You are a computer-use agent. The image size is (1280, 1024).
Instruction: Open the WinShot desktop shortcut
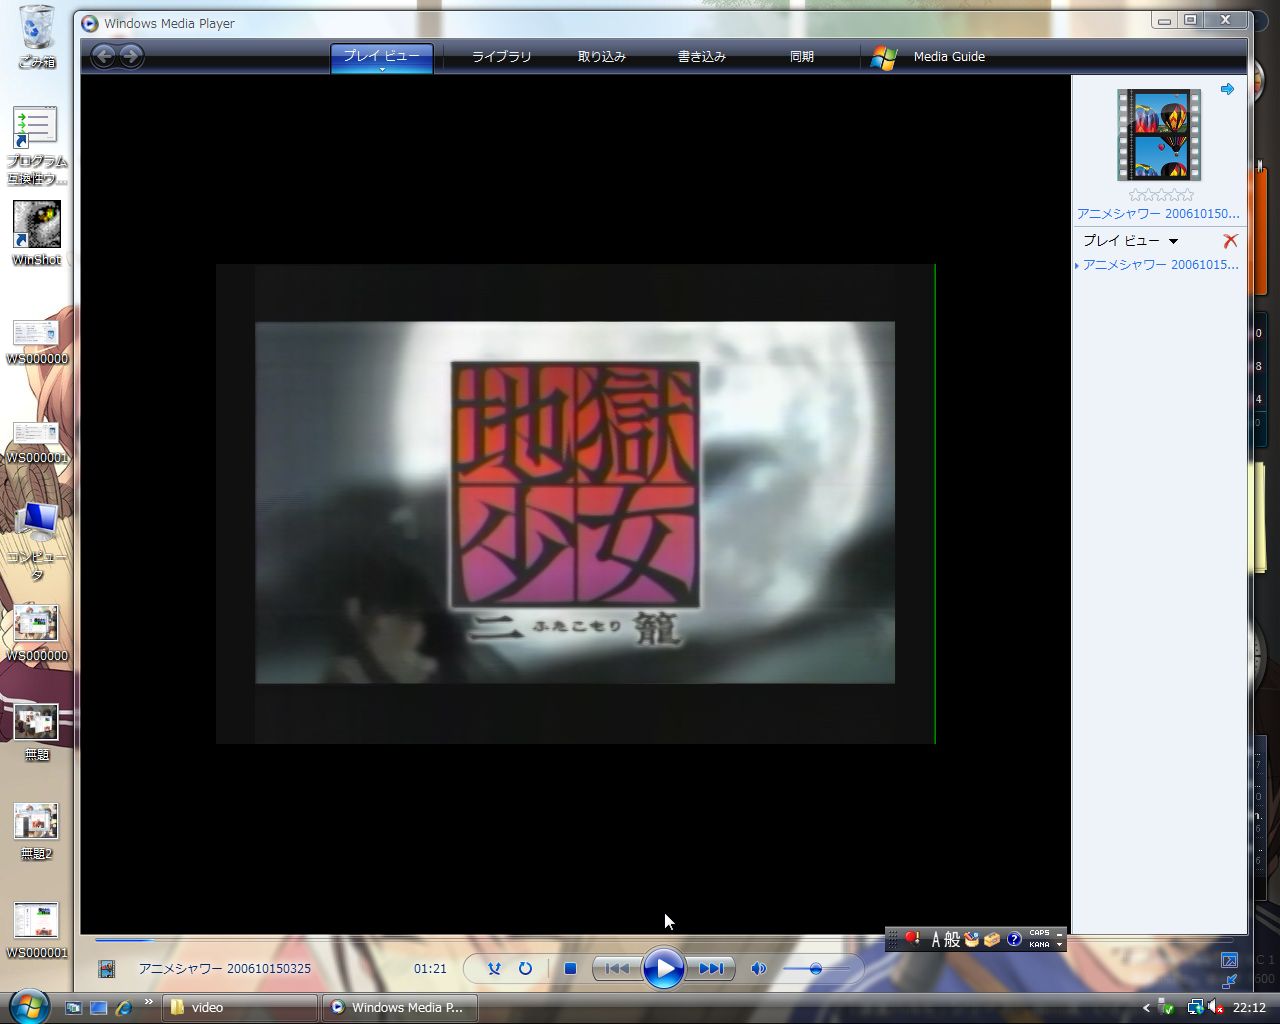(37, 233)
